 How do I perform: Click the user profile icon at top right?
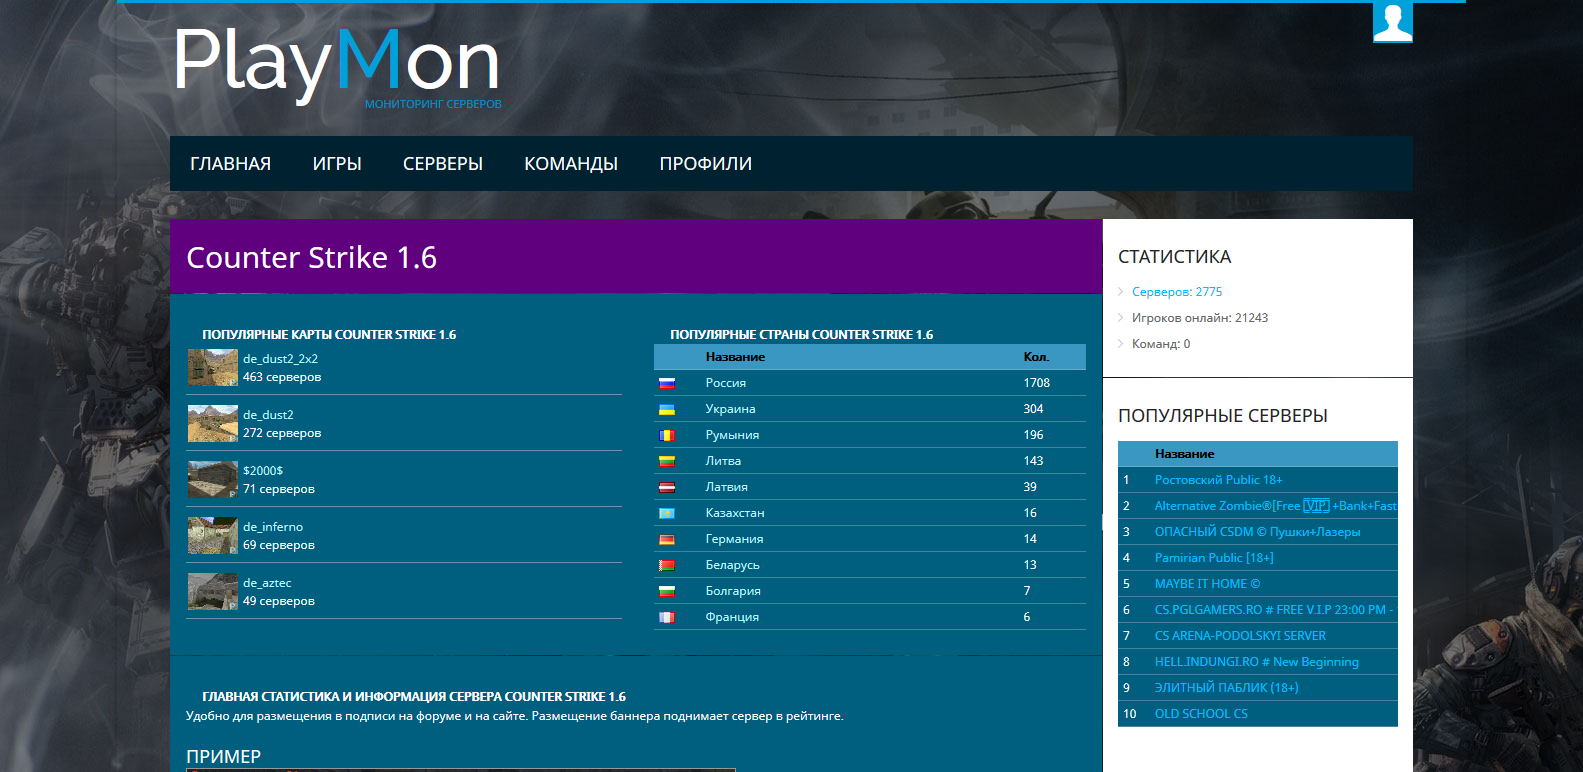1392,22
